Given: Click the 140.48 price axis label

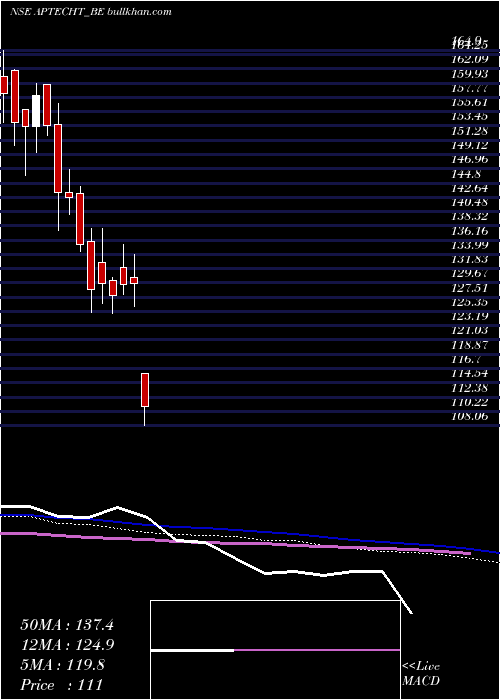Looking at the screenshot, I should (x=470, y=202).
